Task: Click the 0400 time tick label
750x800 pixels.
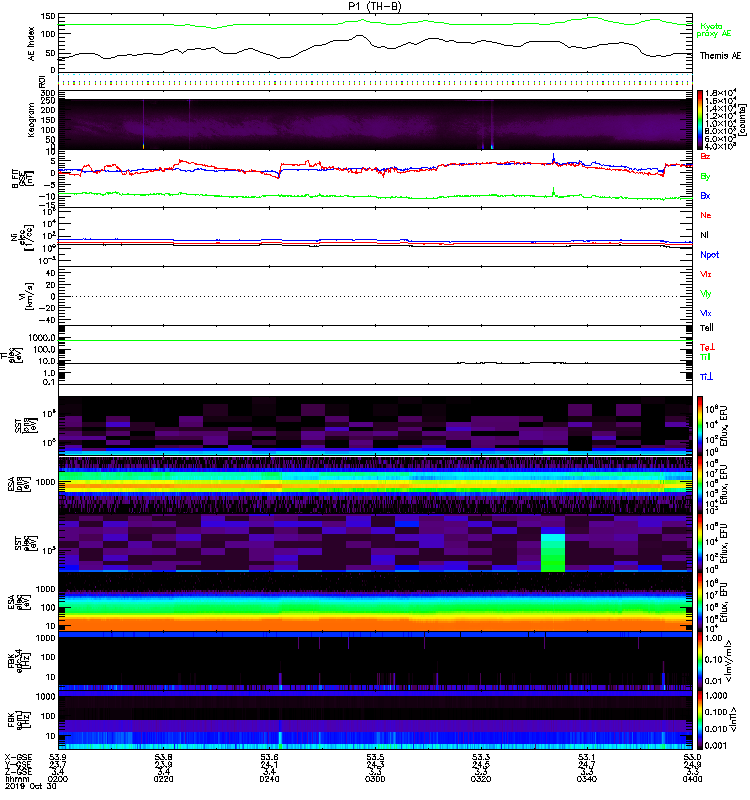Action: (x=692, y=779)
